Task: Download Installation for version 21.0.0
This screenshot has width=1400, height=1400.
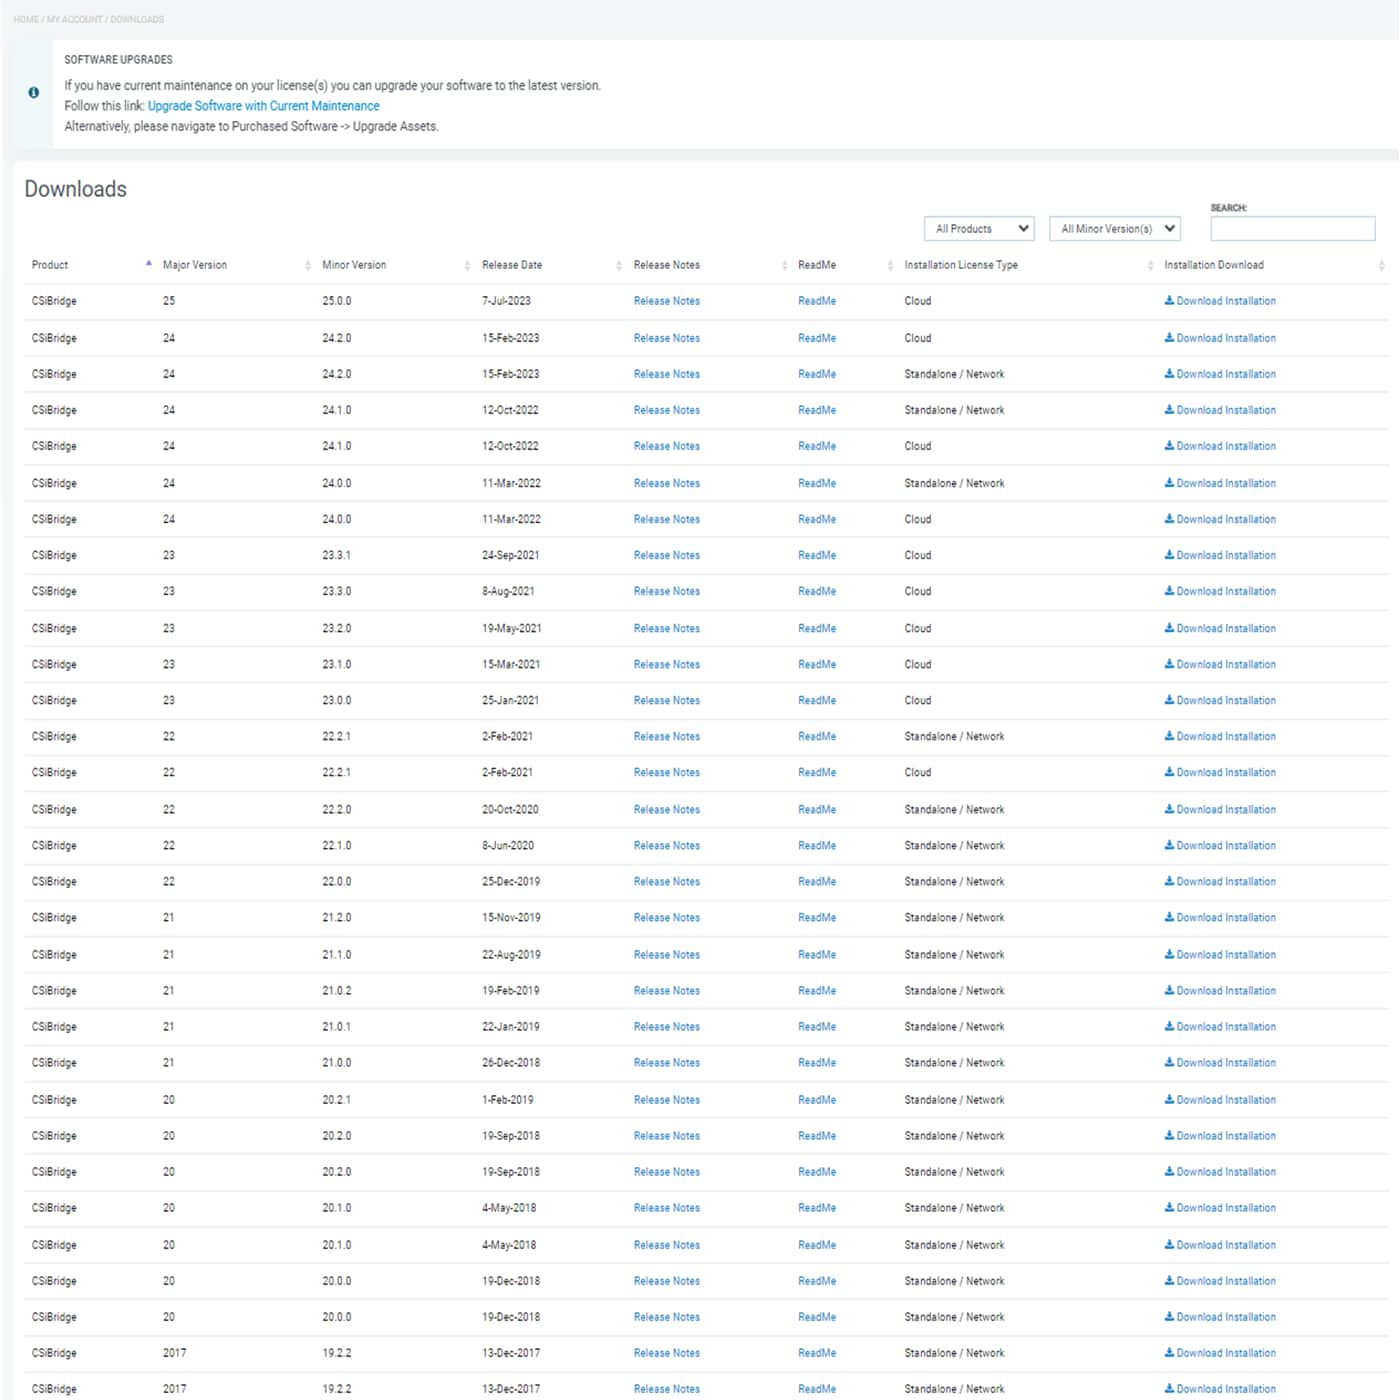Action: [1220, 1061]
